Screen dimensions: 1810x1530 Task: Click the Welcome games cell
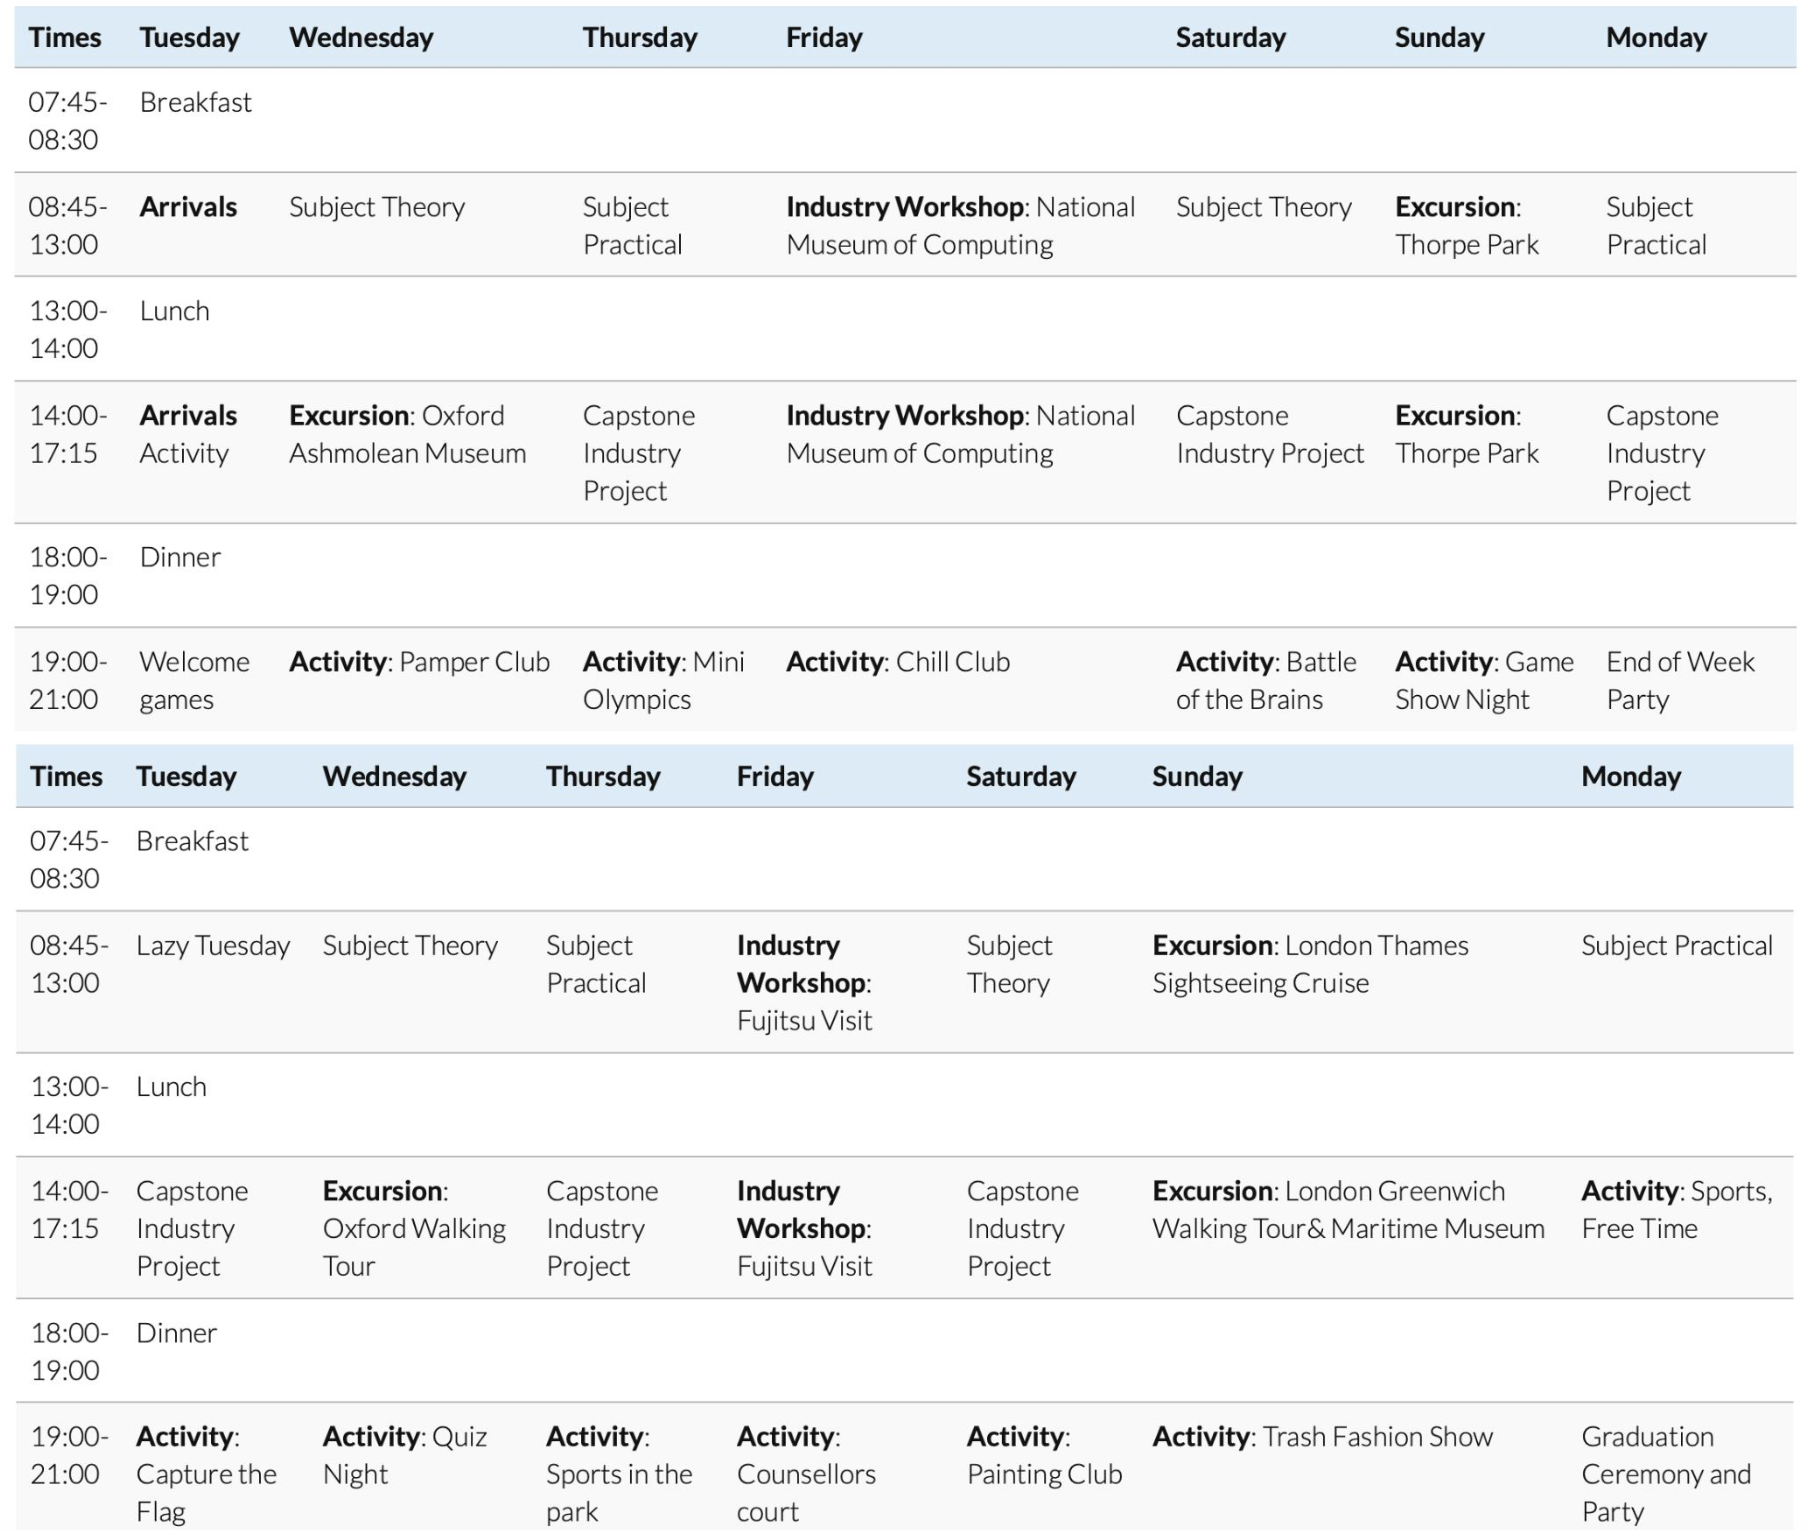pyautogui.click(x=194, y=680)
